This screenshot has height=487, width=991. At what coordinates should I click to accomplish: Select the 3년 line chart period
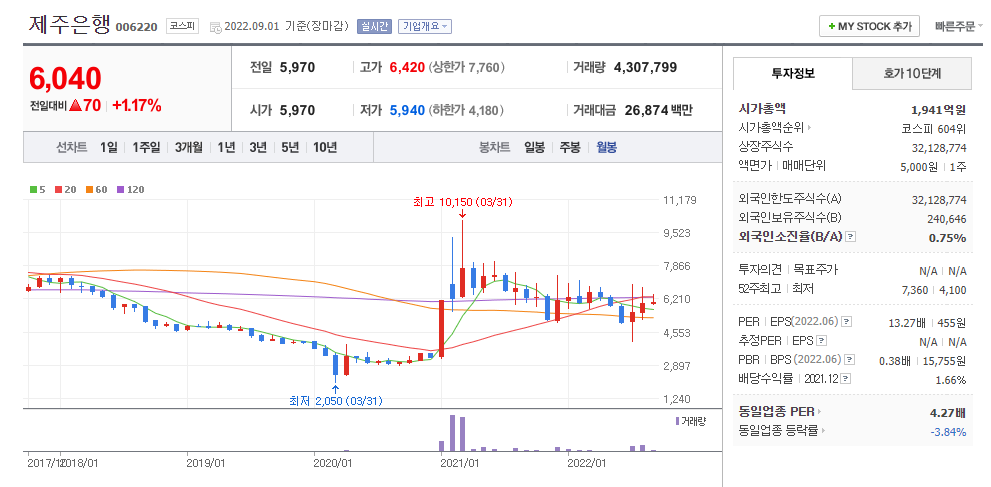click(x=258, y=148)
